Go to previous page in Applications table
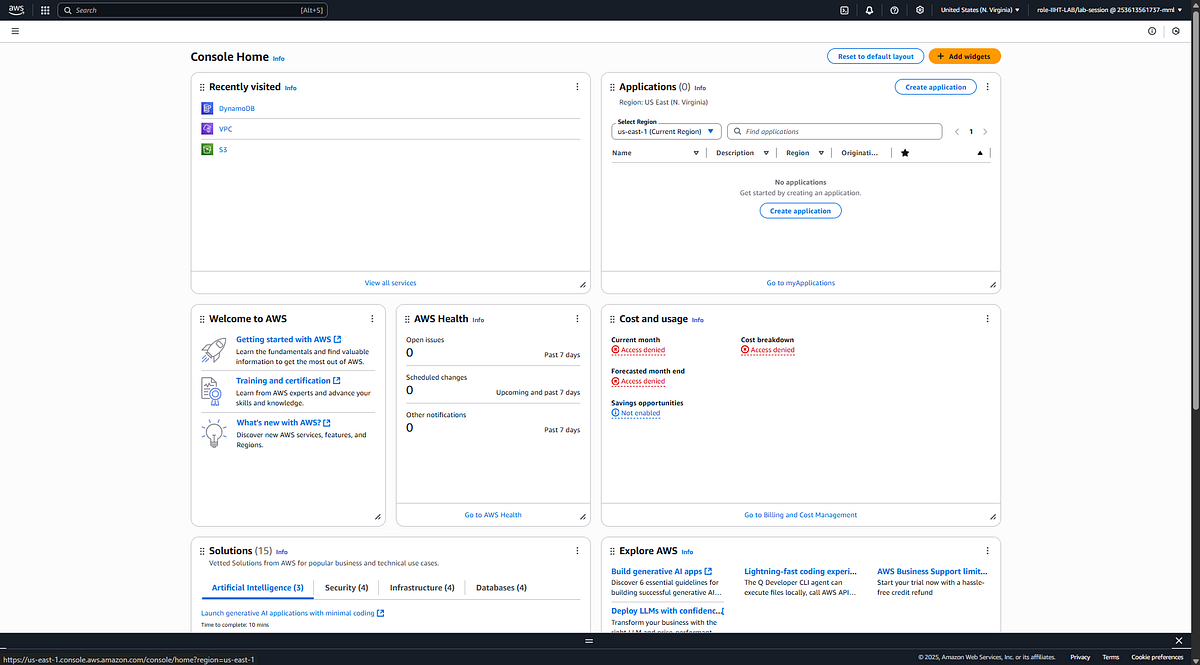The image size is (1200, 665). [956, 131]
